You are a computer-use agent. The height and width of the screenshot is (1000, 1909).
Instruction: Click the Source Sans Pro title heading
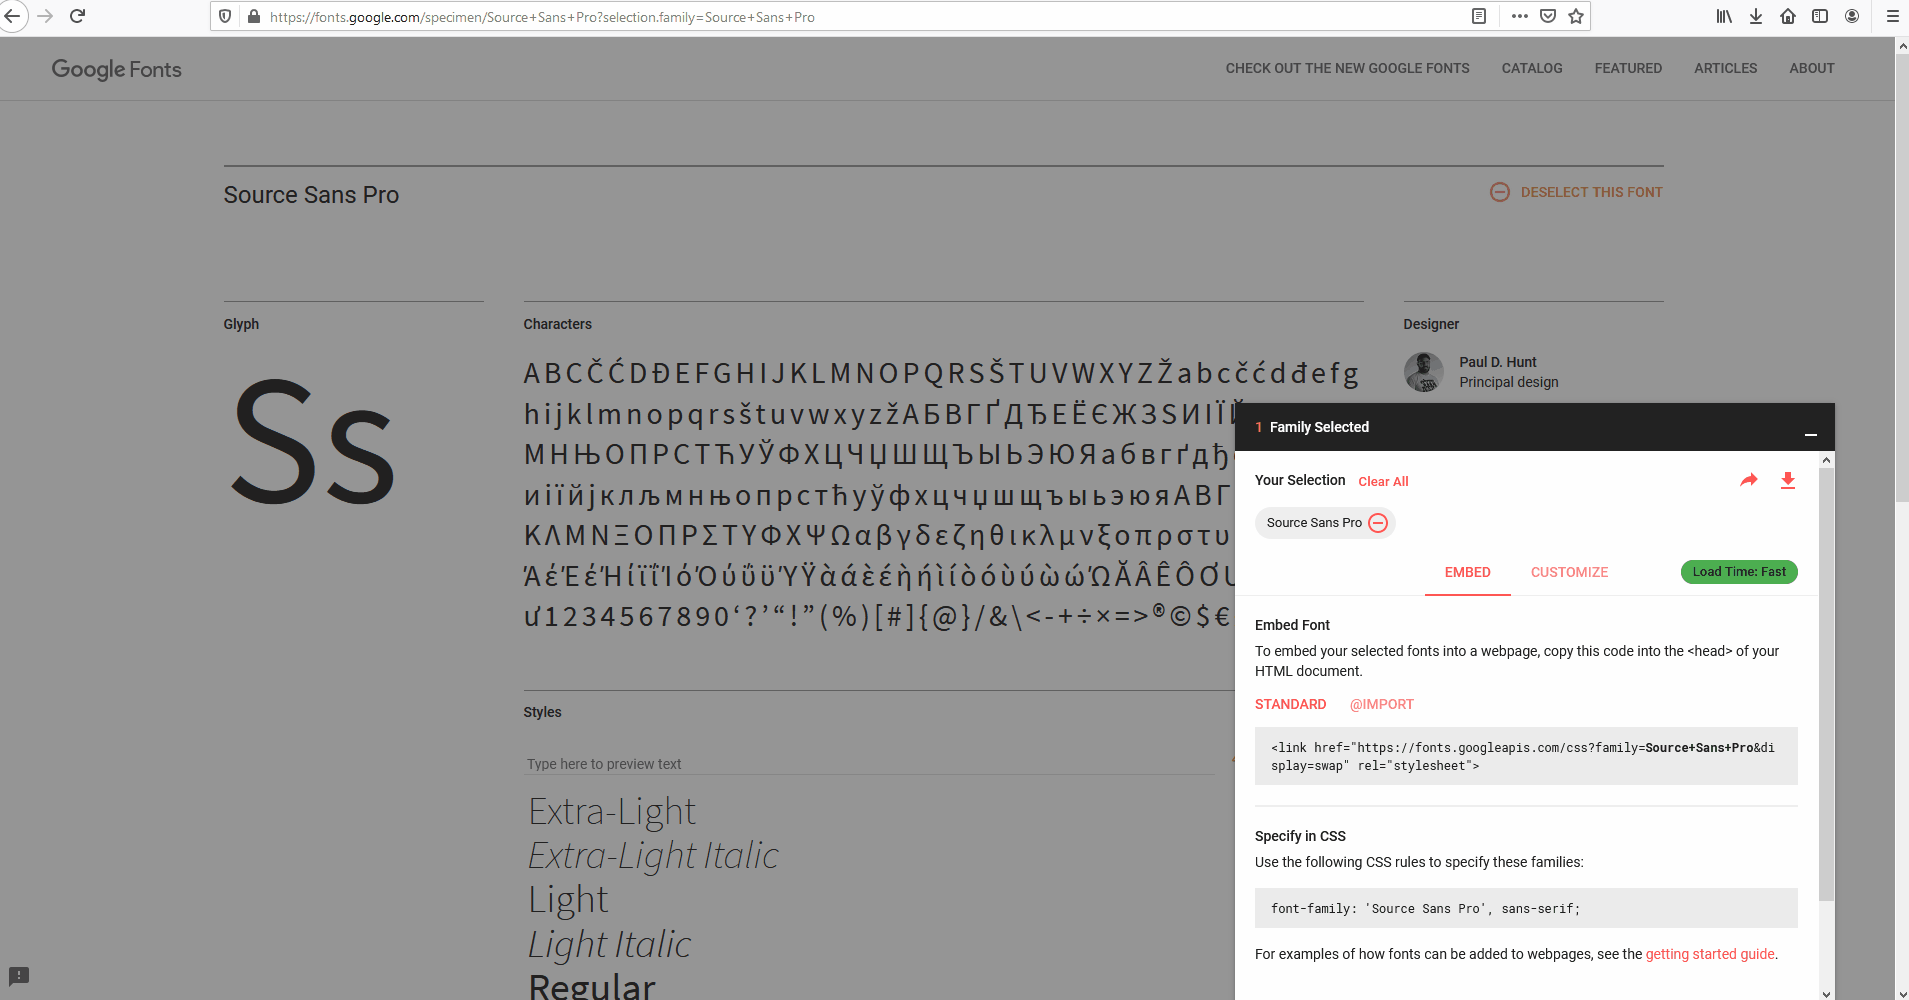(311, 195)
